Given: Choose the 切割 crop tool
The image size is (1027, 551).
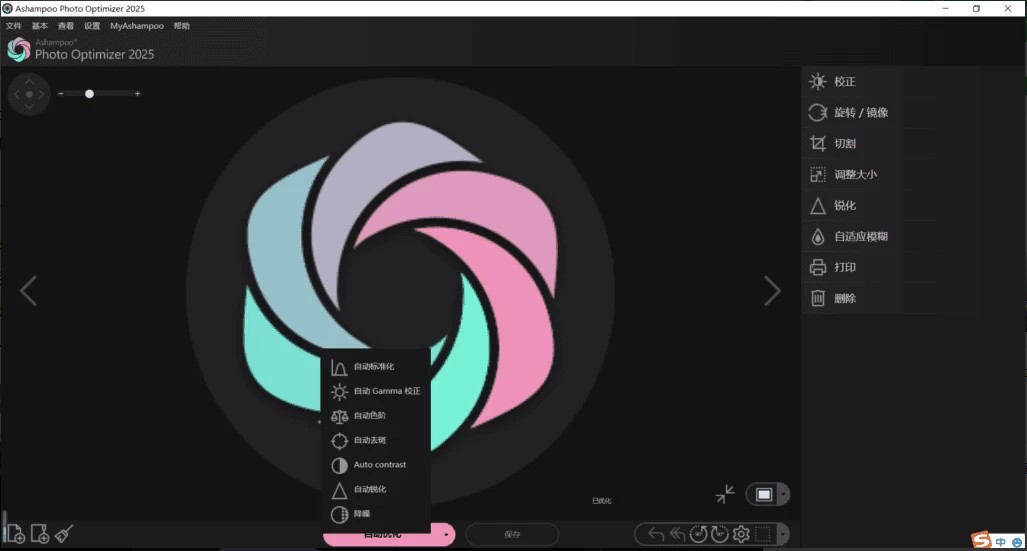Looking at the screenshot, I should pyautogui.click(x=818, y=144).
